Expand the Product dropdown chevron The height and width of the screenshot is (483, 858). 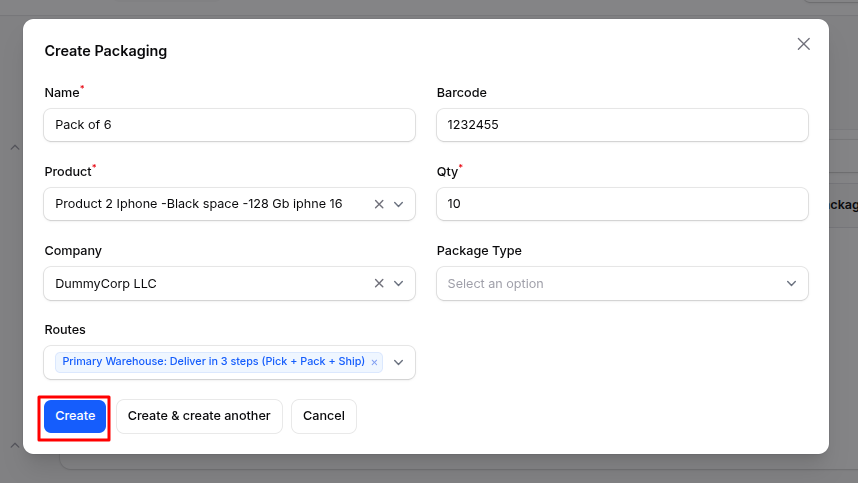pyautogui.click(x=399, y=204)
